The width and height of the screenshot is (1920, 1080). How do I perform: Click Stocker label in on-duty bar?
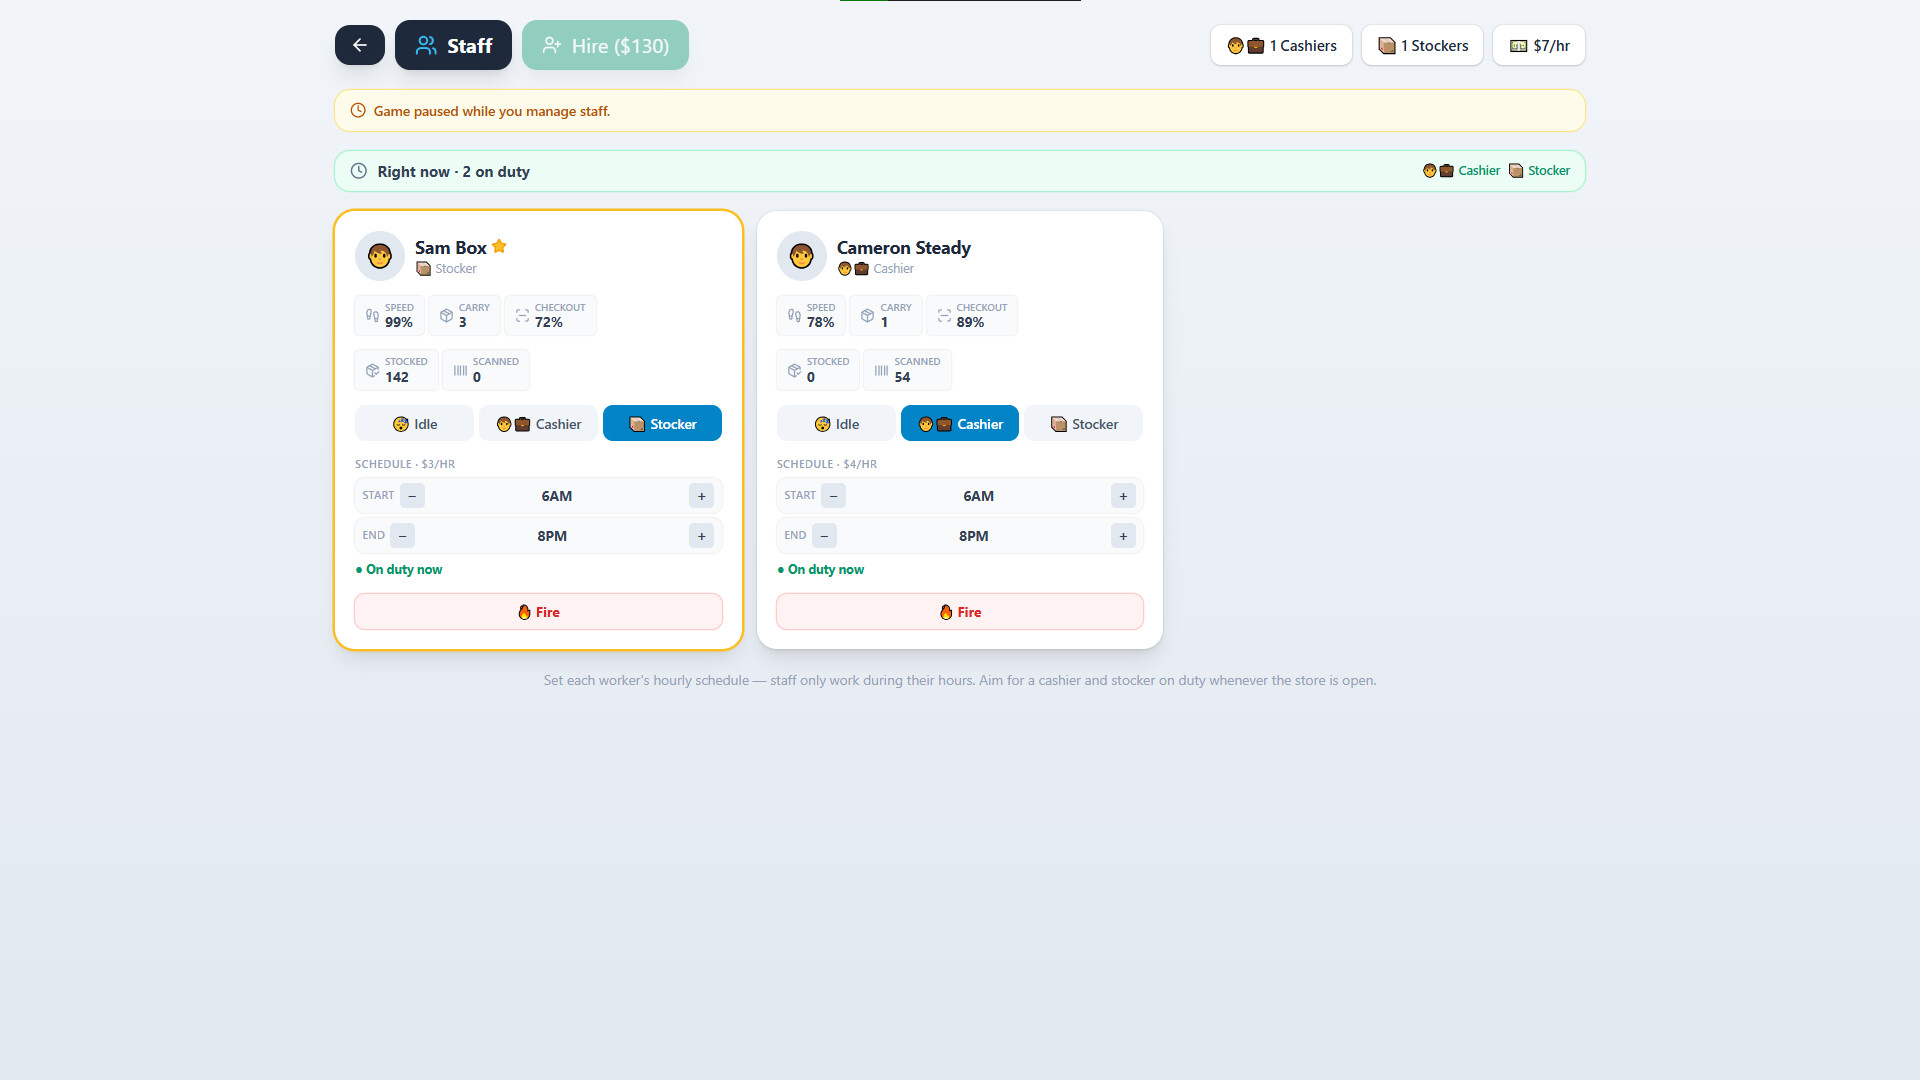[x=1539, y=171]
